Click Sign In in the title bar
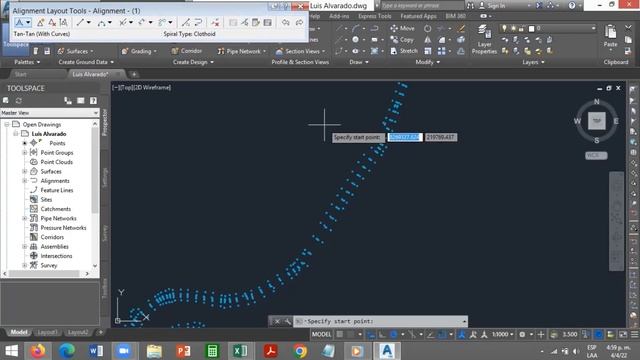 [492, 5]
